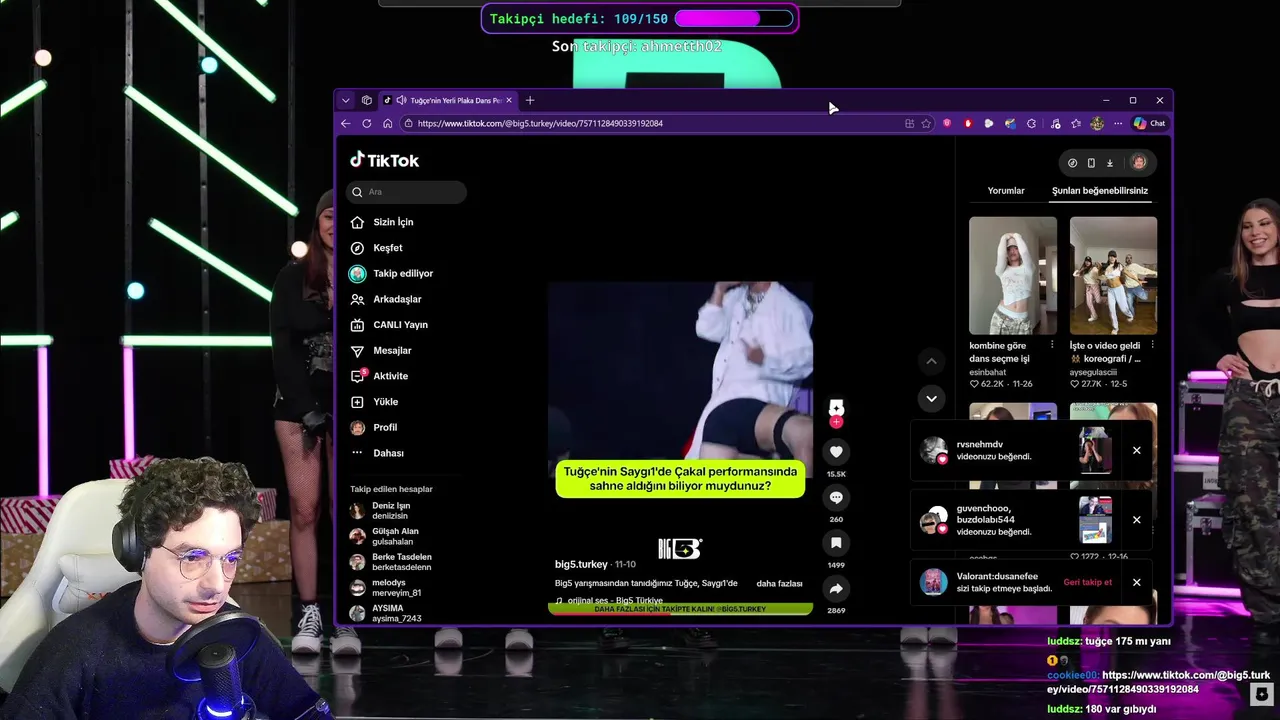The height and width of the screenshot is (720, 1280).
Task: Dismiss Valorant:dusanefee follow notification
Action: [x=1136, y=582]
